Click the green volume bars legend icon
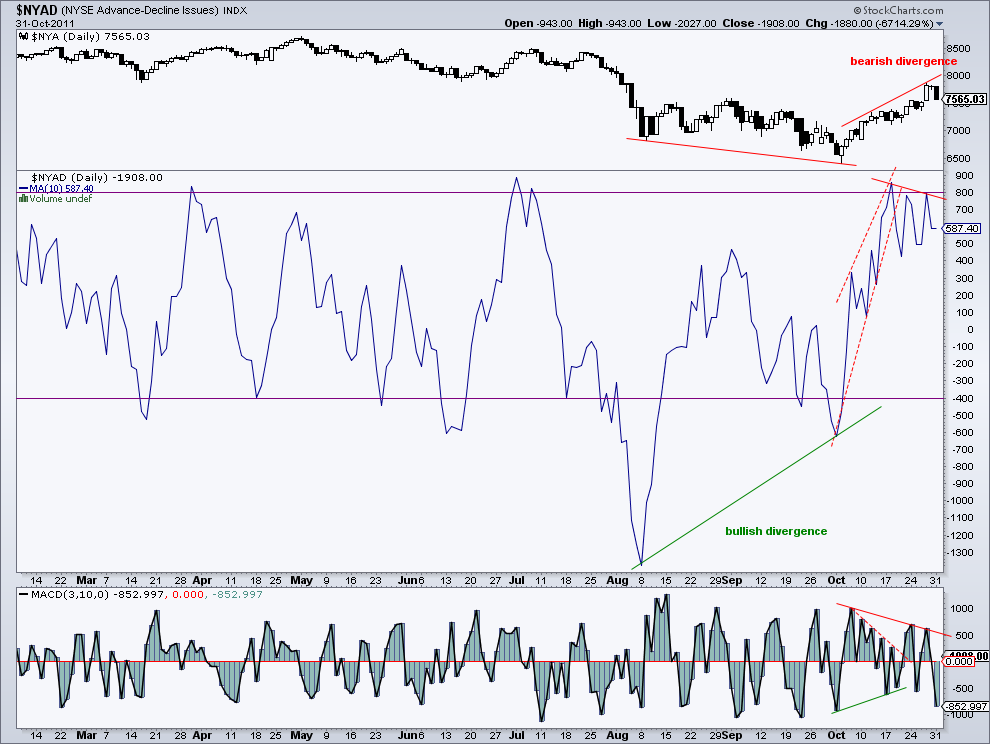Viewport: 990px width, 744px height. [23, 198]
